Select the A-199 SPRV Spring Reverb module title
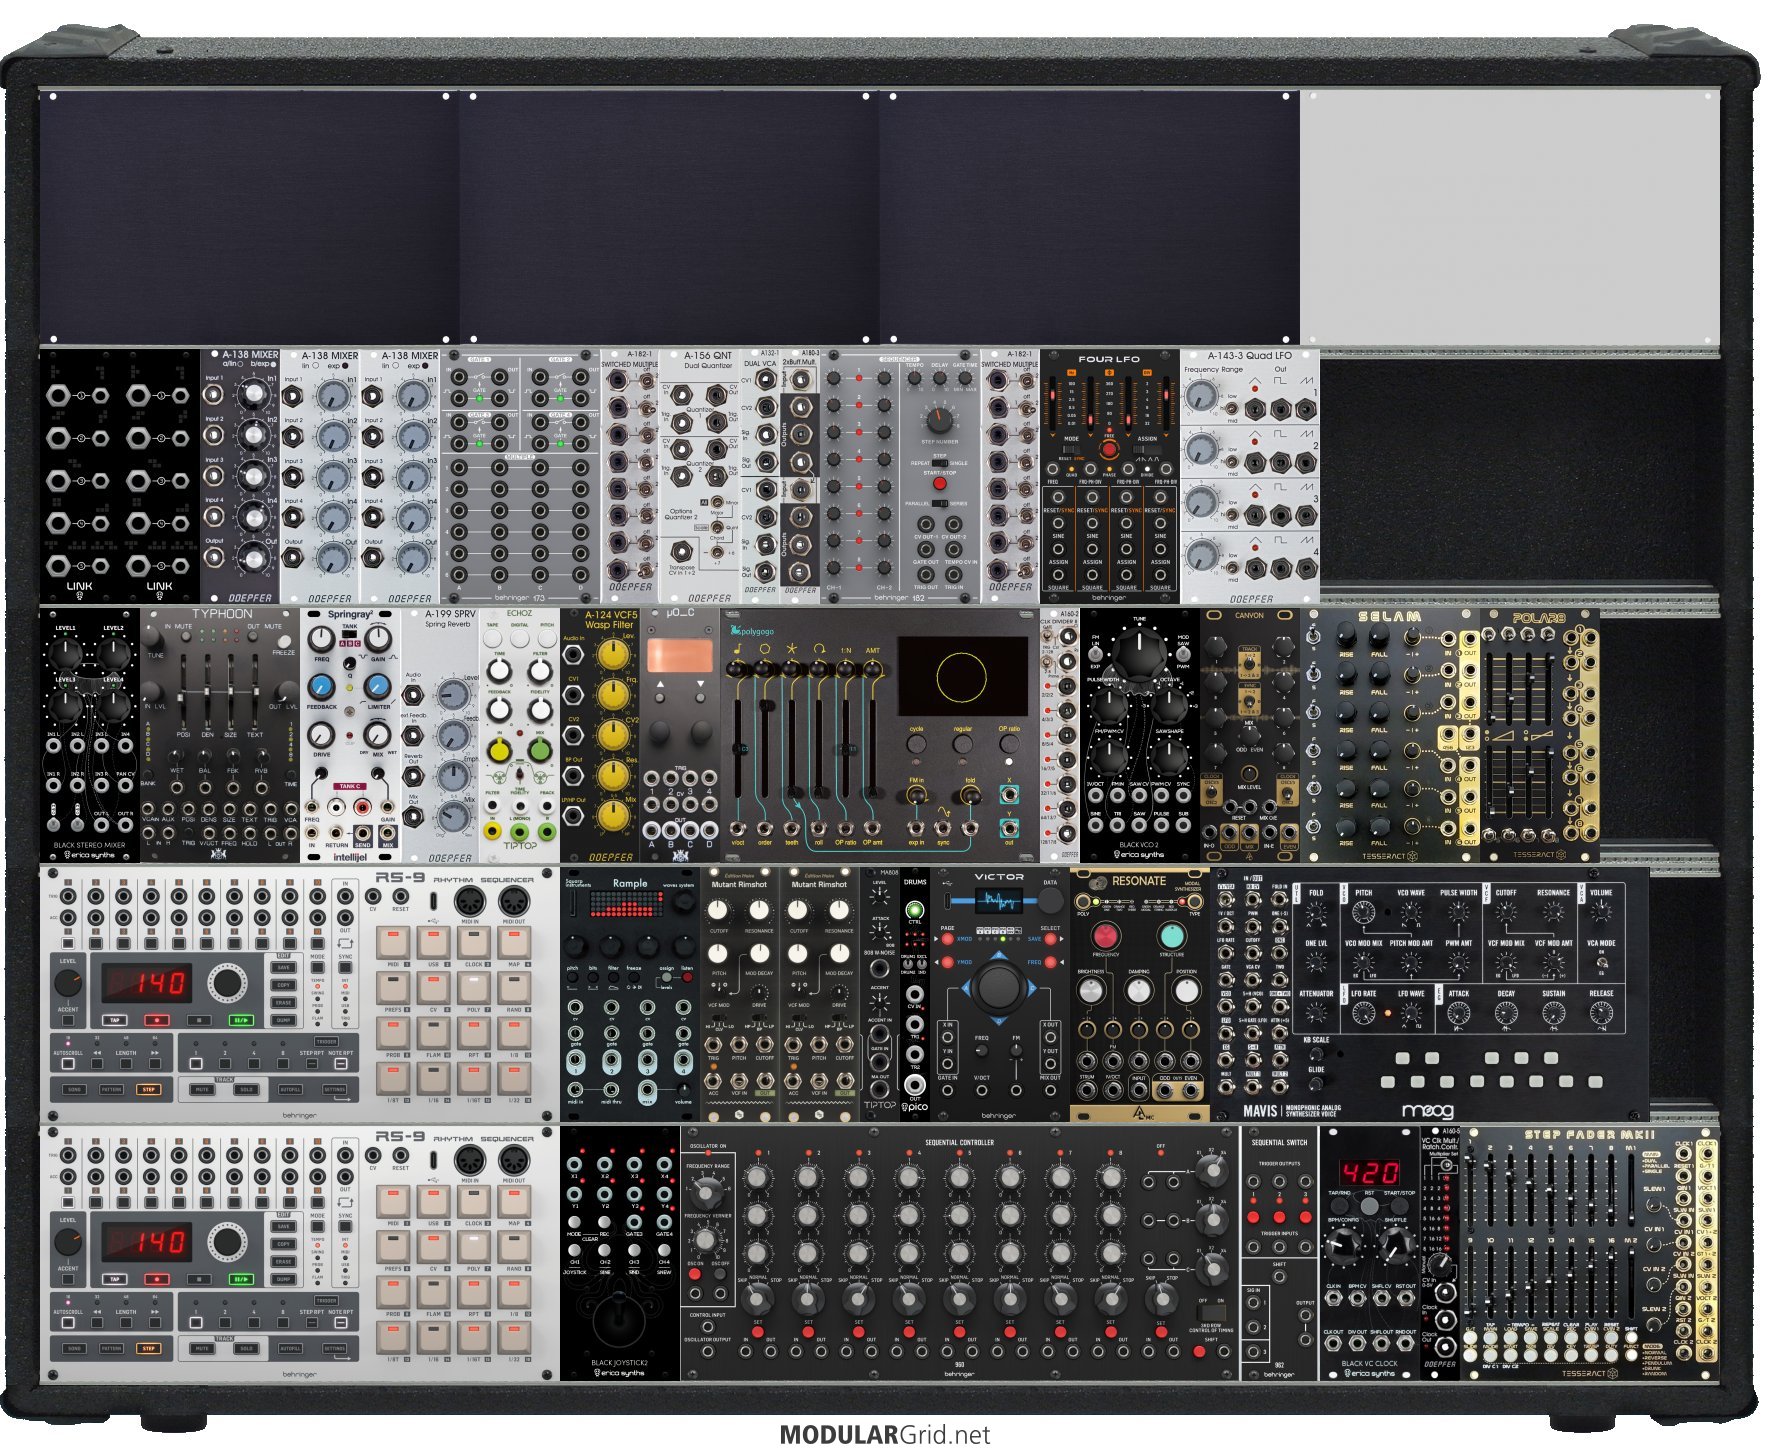Screen dimensions: 1771x1456 pyautogui.click(x=448, y=618)
